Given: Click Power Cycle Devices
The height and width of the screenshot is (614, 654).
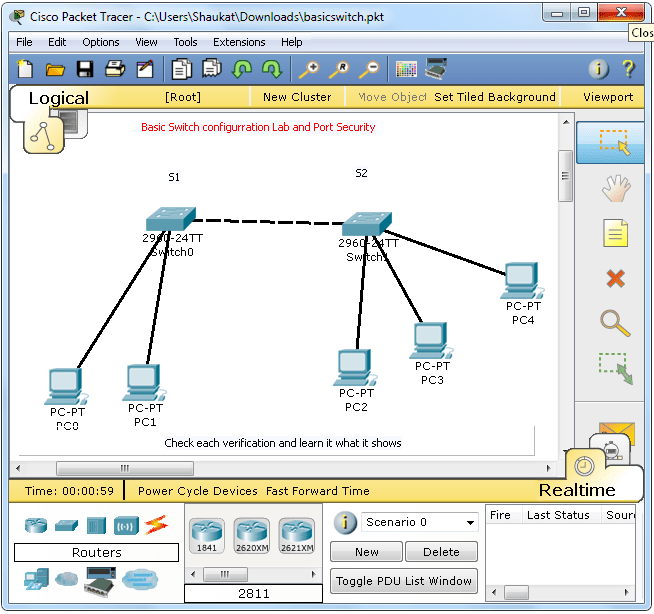Looking at the screenshot, I should click(x=198, y=491).
